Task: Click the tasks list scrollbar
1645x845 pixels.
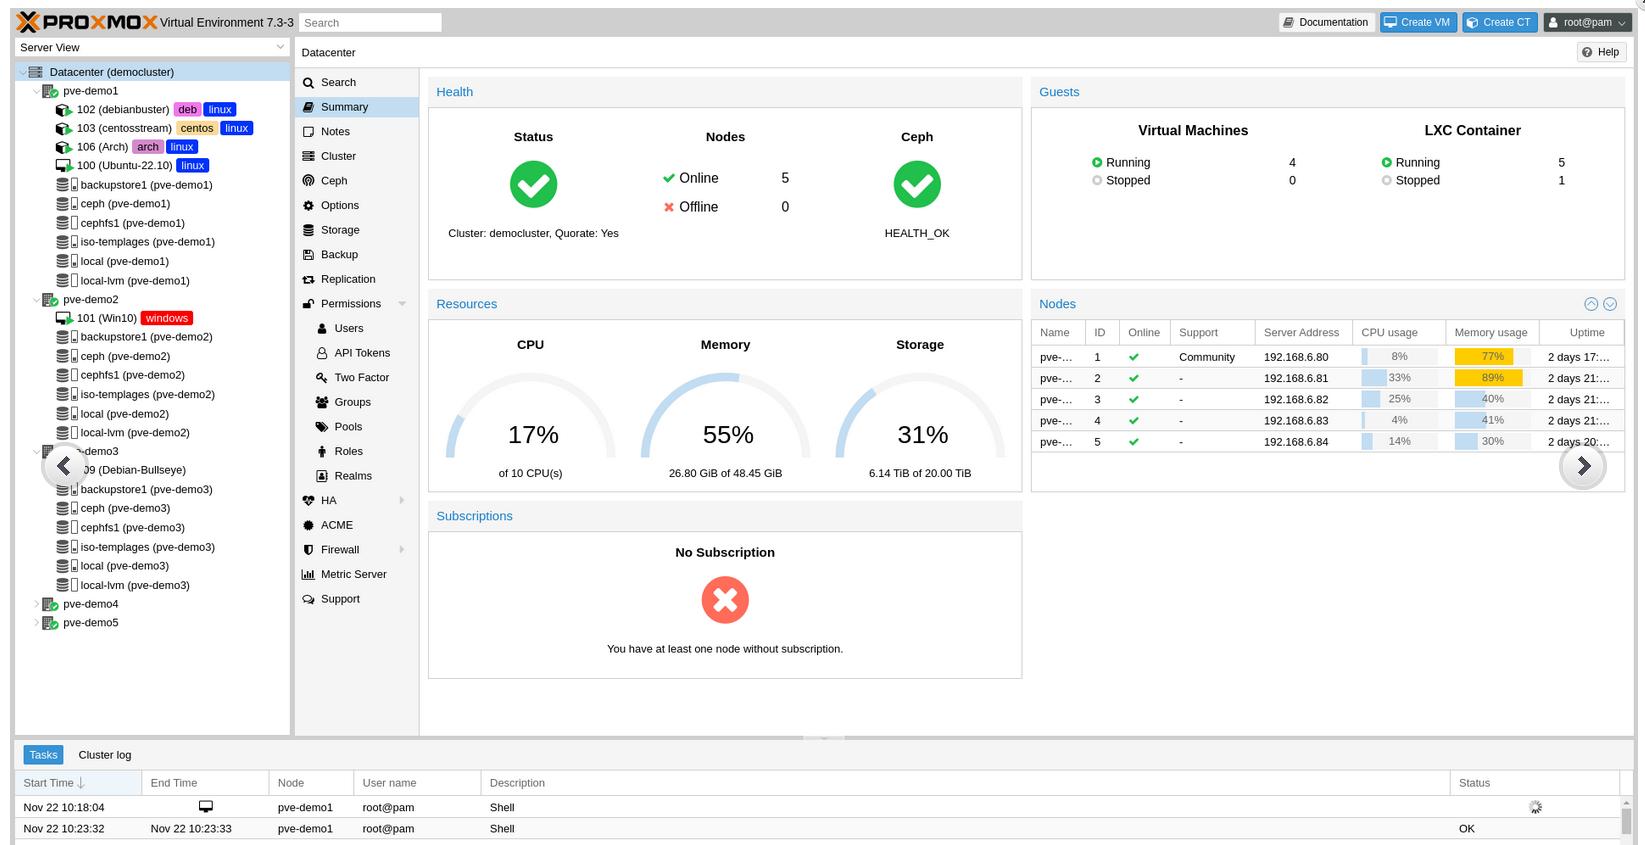Action: coord(1626,820)
